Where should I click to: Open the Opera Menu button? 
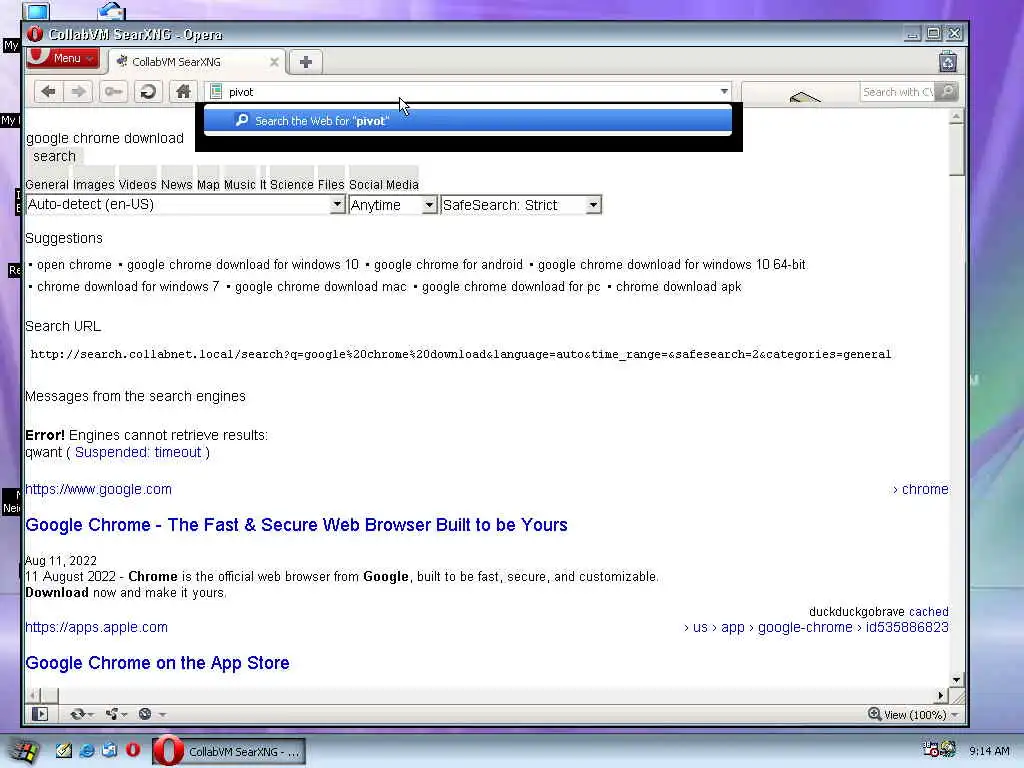(x=63, y=58)
